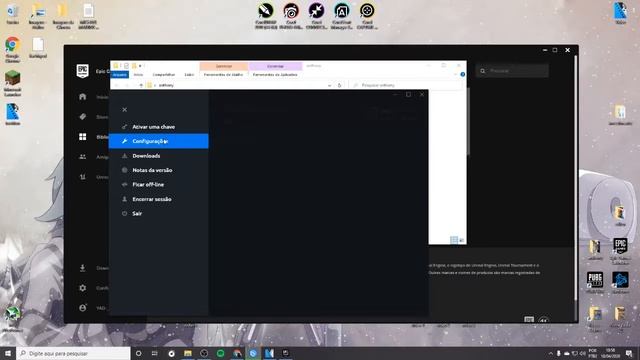Expand quick access toolbar dropdown
This screenshot has height=360, width=640.
coord(140,66)
